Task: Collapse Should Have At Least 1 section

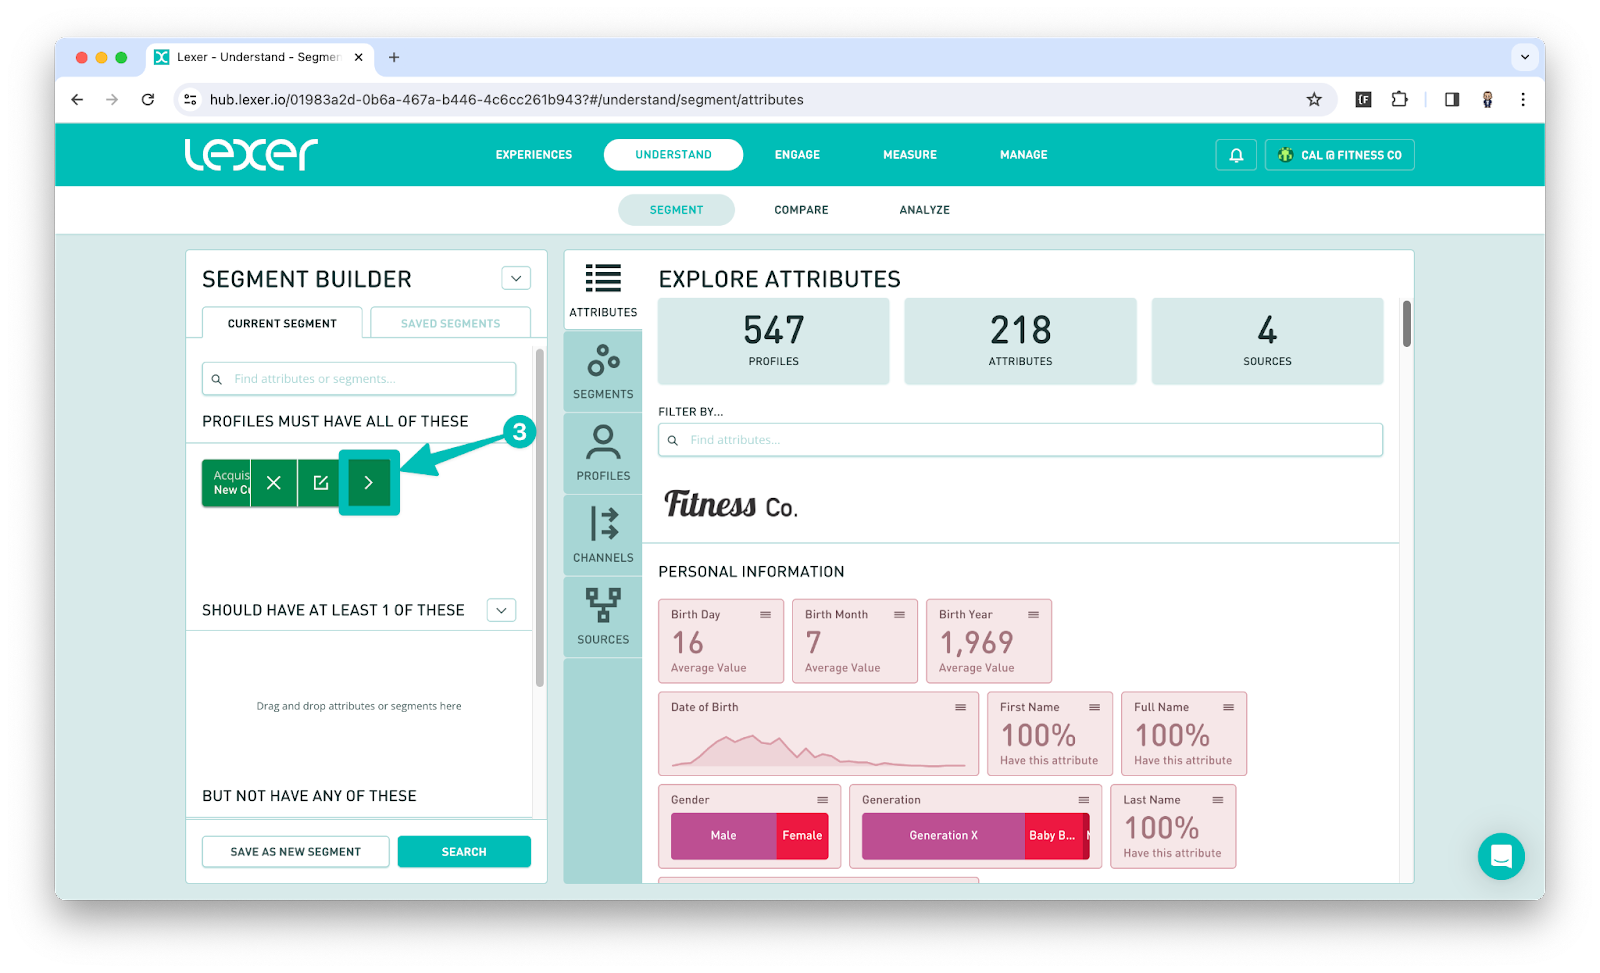Action: click(501, 610)
